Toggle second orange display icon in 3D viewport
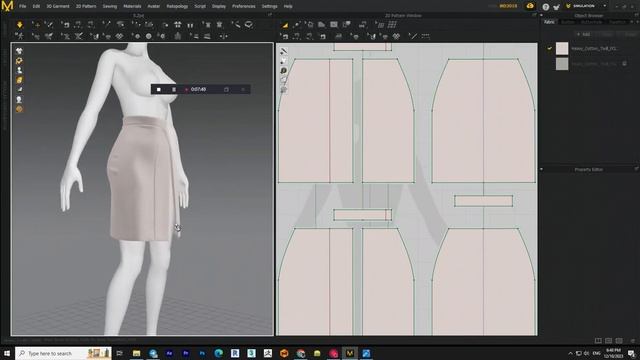 point(19,61)
